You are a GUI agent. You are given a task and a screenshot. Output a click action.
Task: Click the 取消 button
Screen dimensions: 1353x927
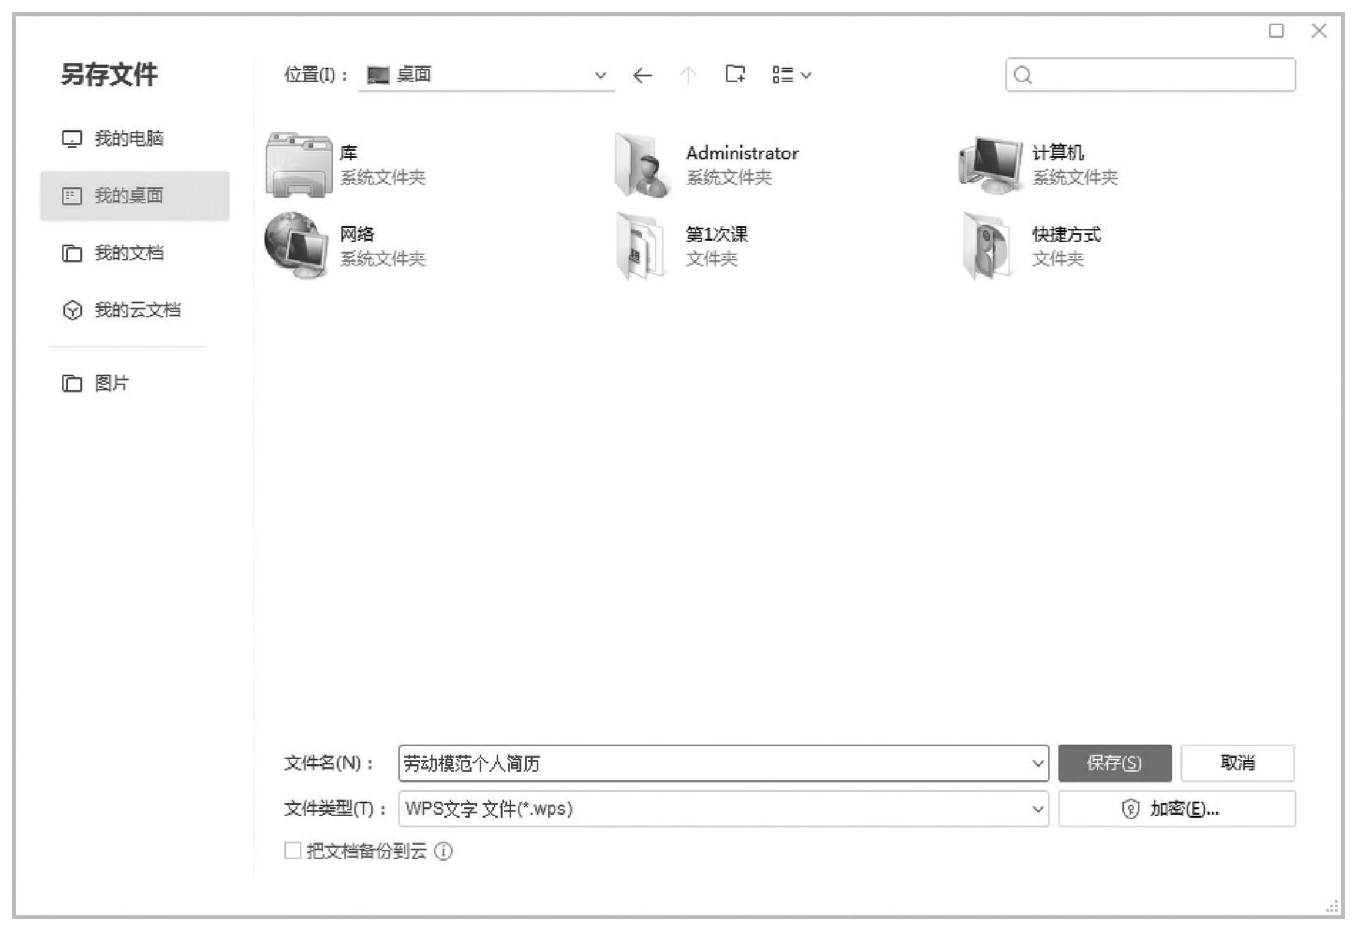[x=1237, y=763]
